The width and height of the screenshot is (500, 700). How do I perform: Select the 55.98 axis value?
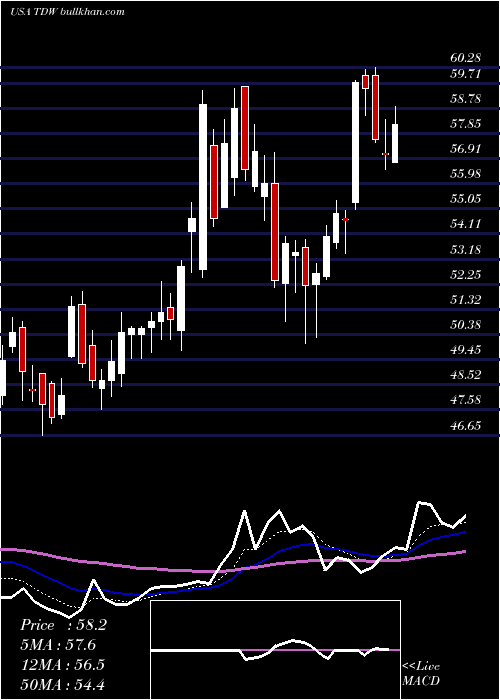[x=465, y=174]
